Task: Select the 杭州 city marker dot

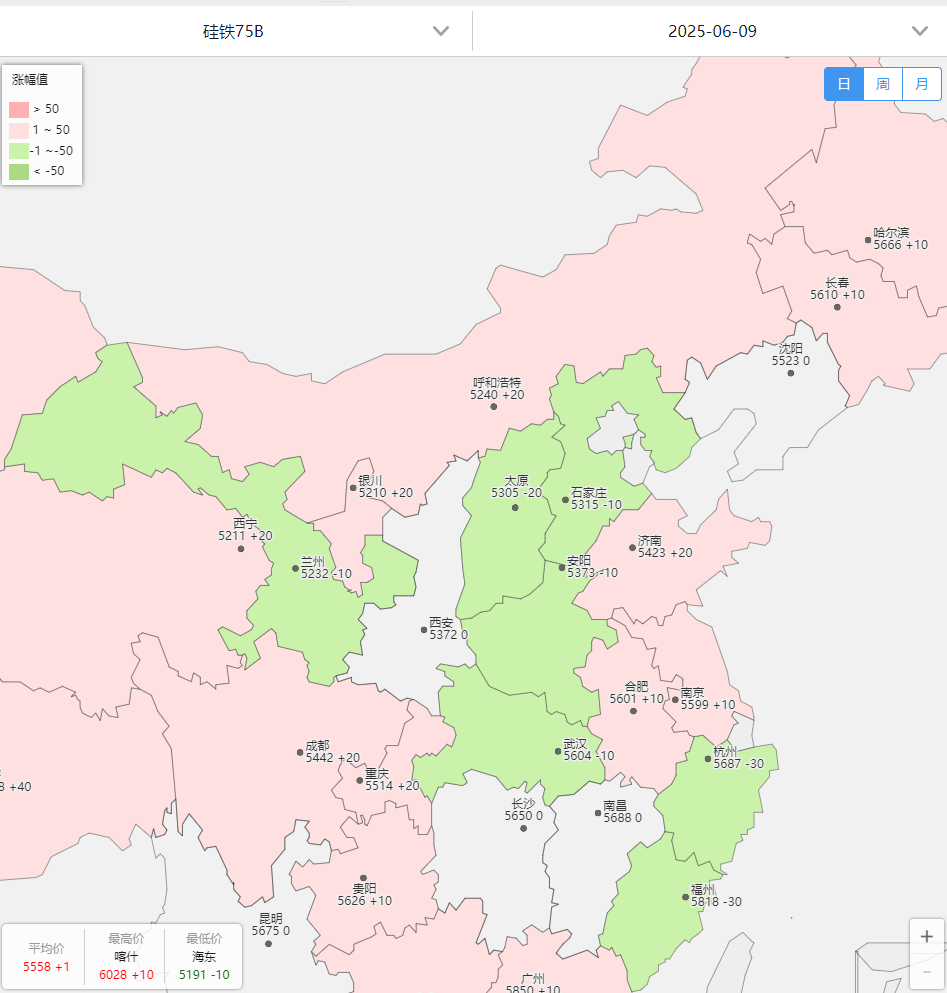Action: click(708, 759)
